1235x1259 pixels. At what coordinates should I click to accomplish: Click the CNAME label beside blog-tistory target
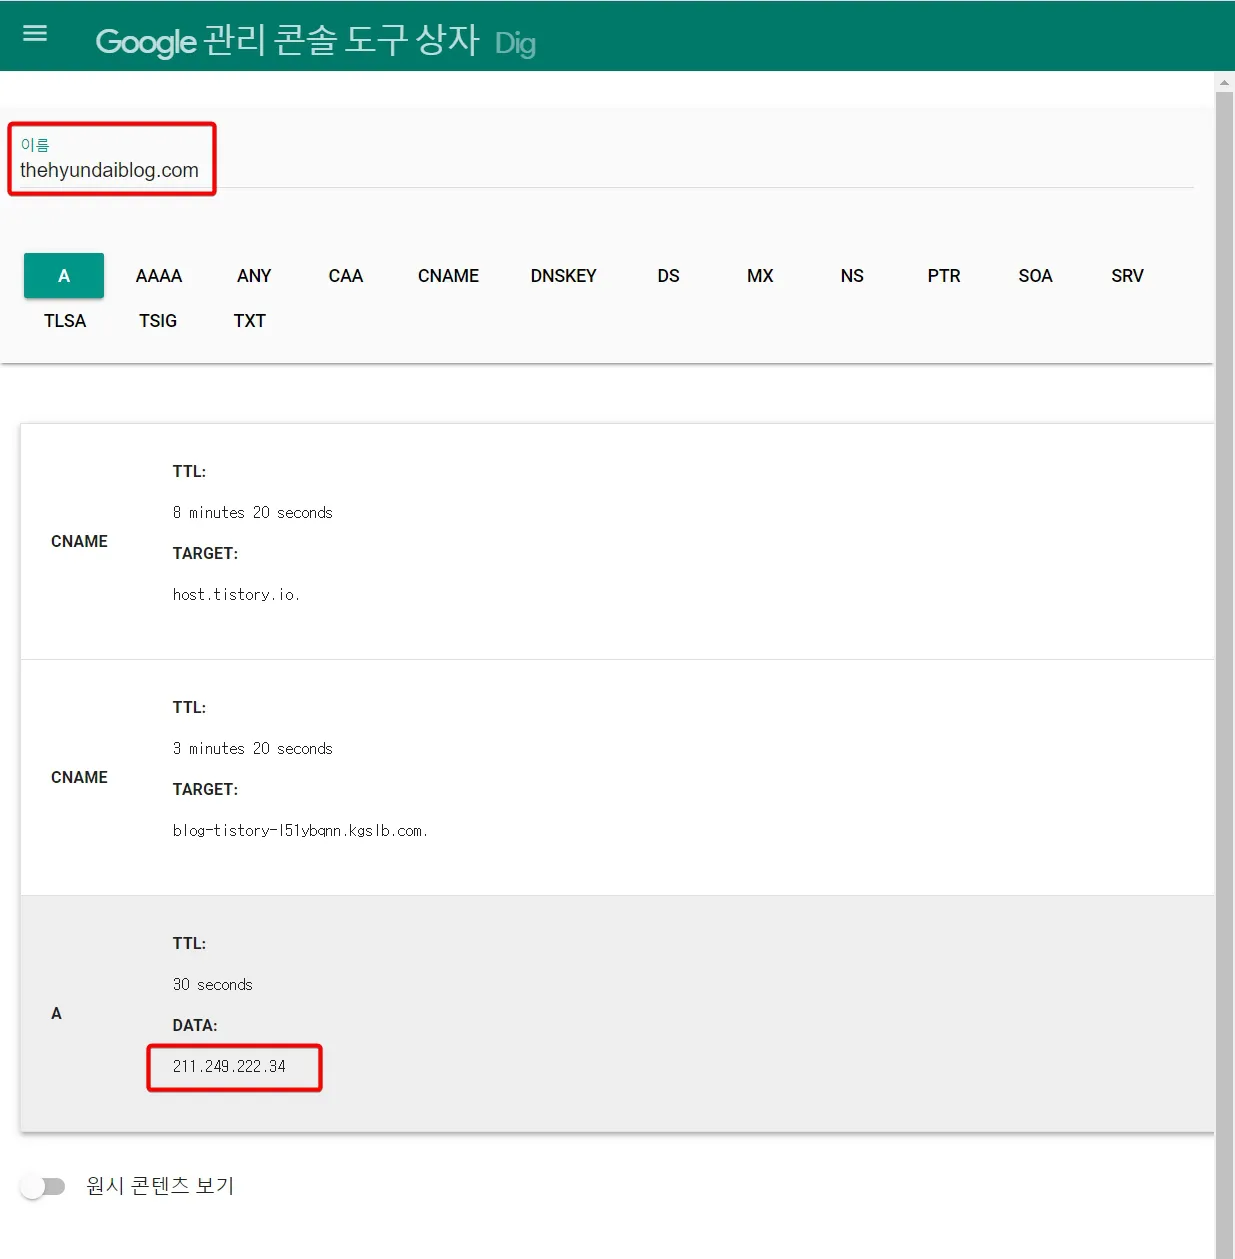[x=79, y=777]
